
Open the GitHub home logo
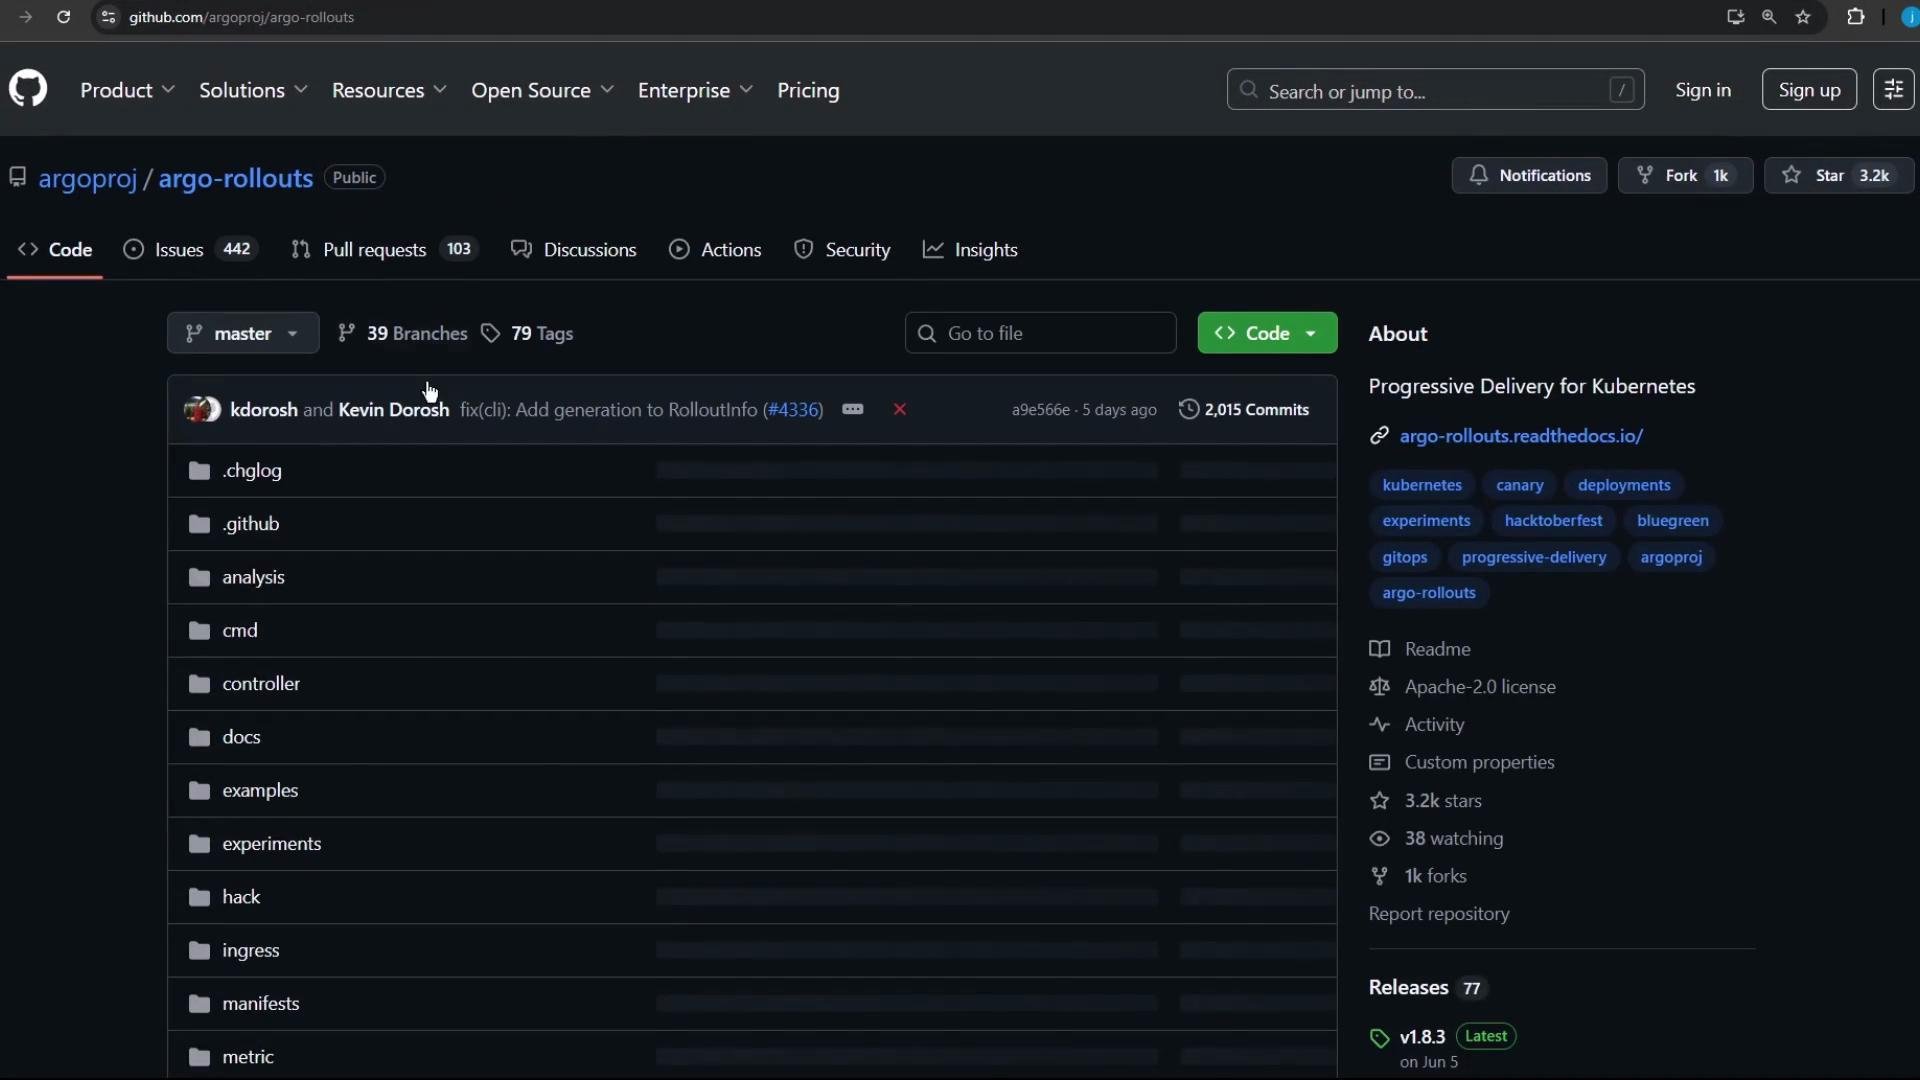[x=28, y=89]
